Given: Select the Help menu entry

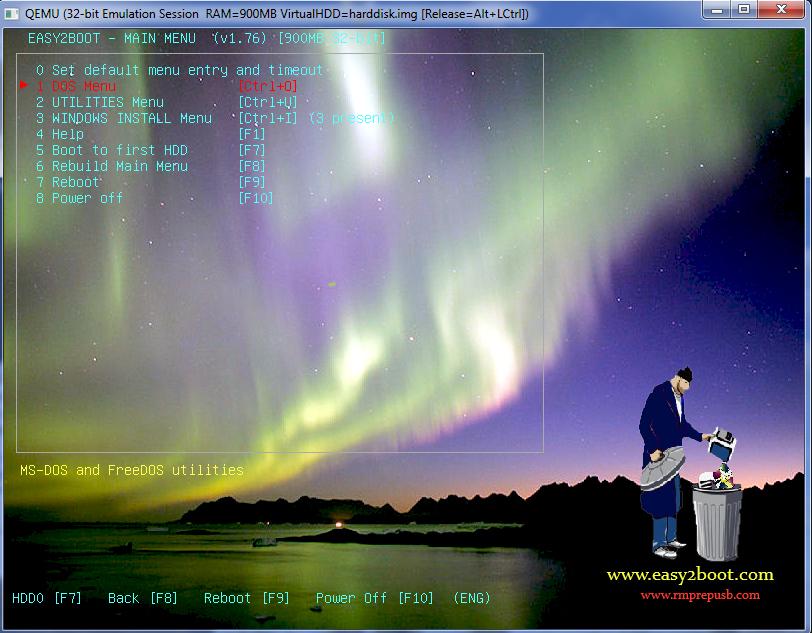Looking at the screenshot, I should (67, 134).
